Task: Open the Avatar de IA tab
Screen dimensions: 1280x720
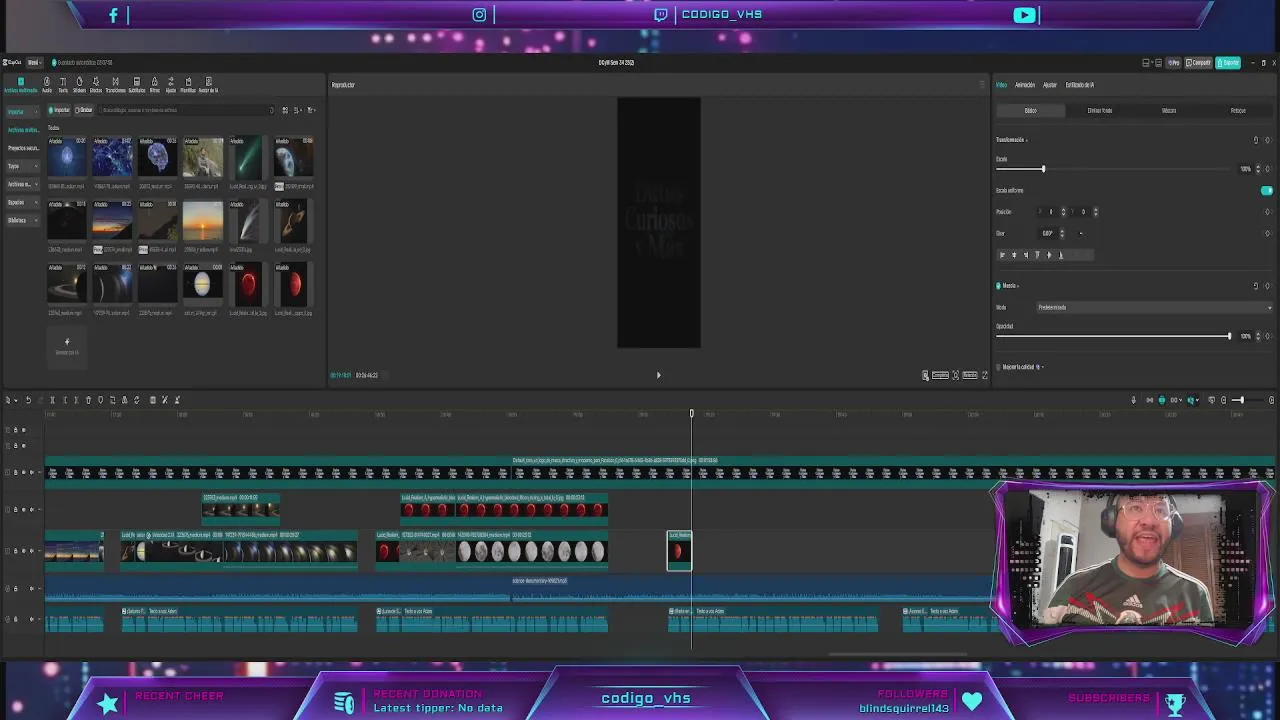Action: [x=208, y=84]
